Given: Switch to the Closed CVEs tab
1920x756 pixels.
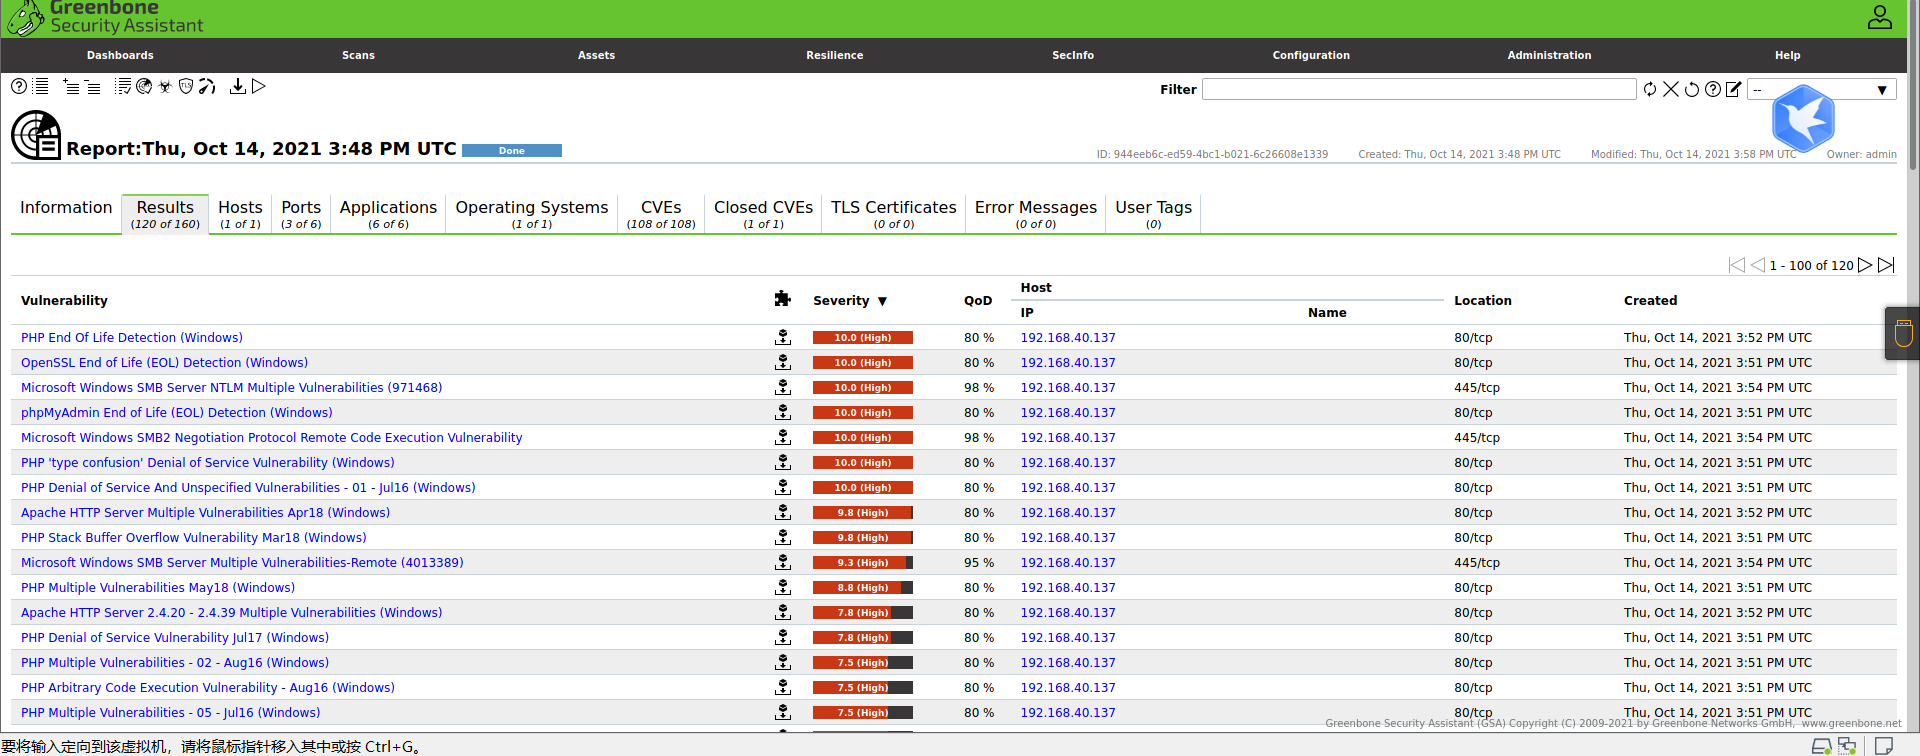Looking at the screenshot, I should click(763, 214).
